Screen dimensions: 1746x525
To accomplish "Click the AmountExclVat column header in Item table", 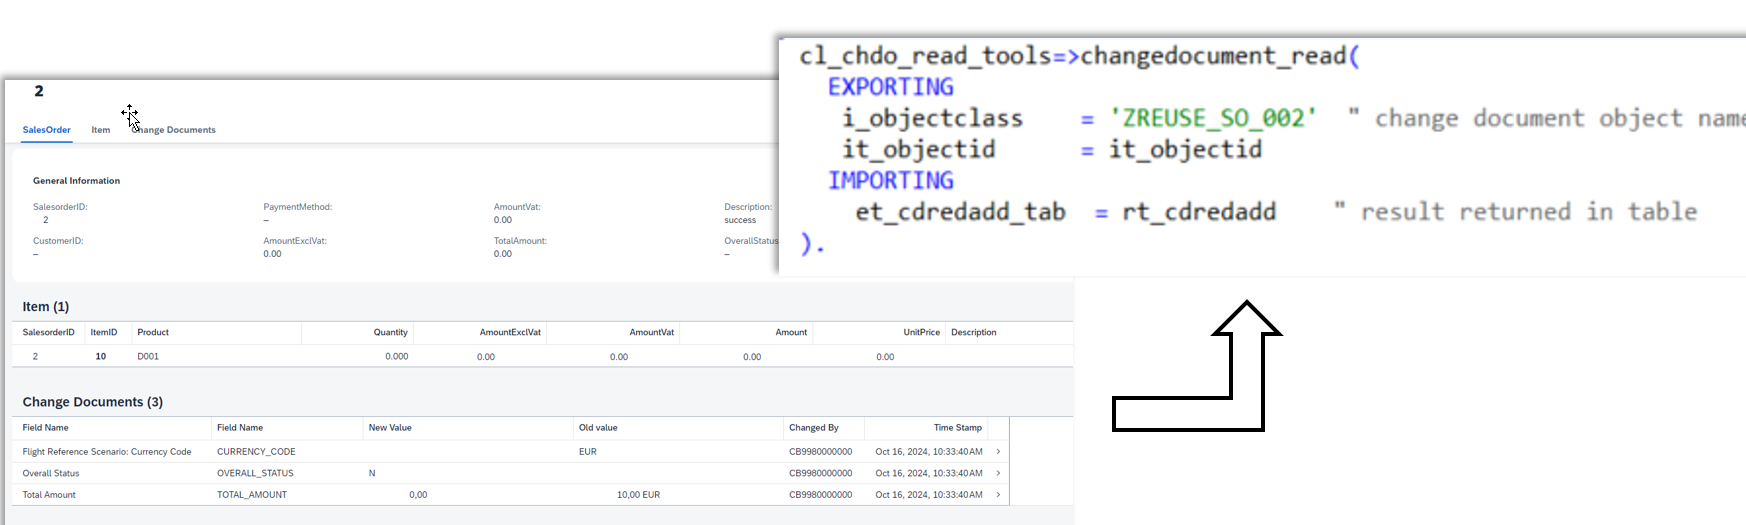I will click(510, 332).
